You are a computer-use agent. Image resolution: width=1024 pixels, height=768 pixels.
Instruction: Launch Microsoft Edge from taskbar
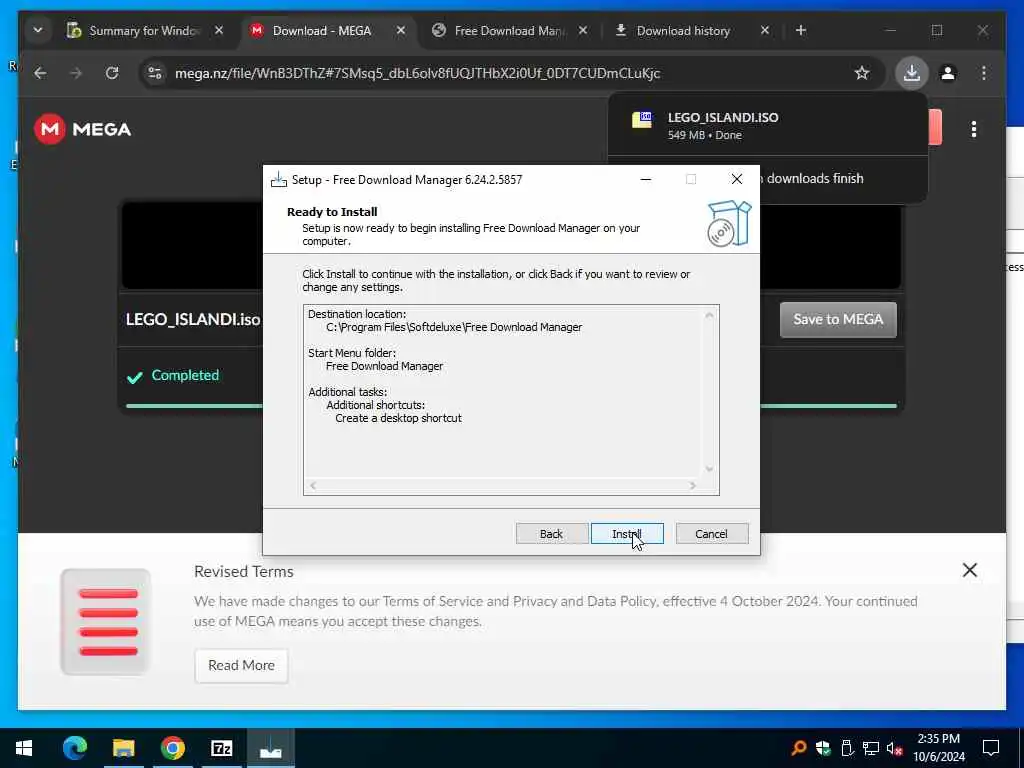click(74, 748)
